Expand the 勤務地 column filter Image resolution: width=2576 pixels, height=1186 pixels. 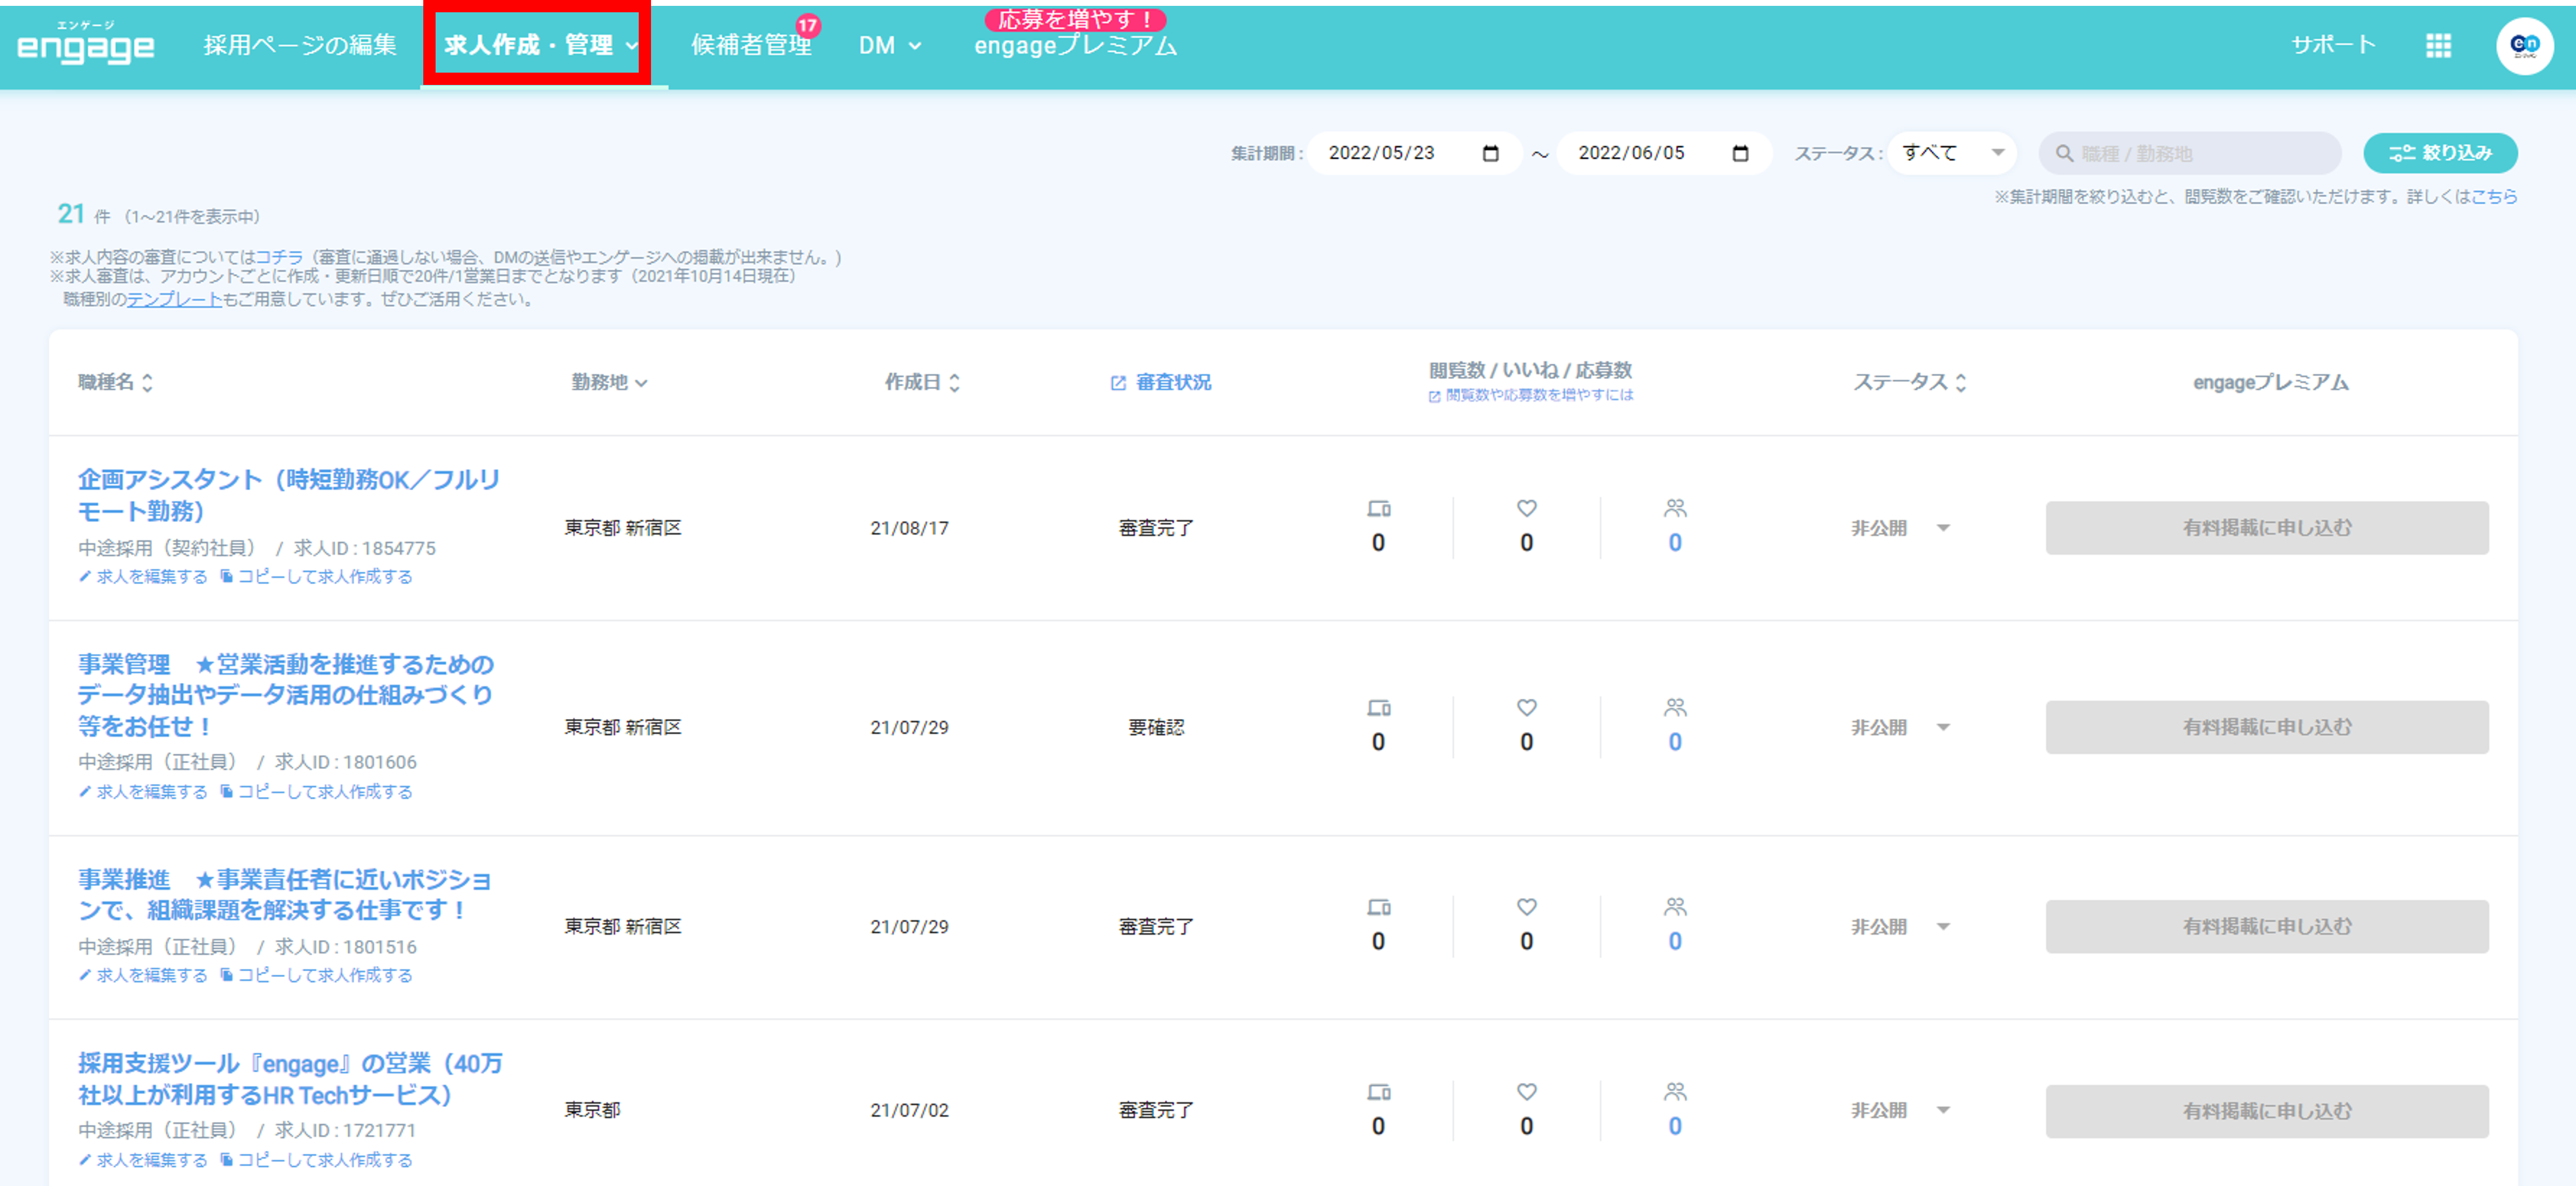pyautogui.click(x=610, y=382)
